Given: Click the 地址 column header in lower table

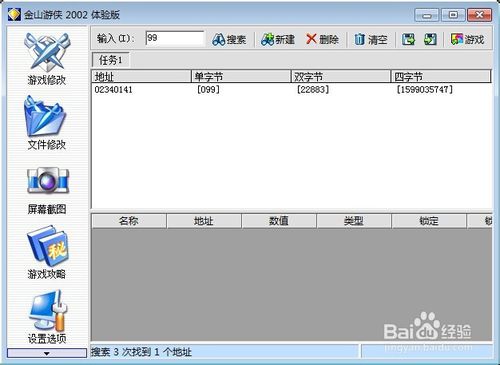Looking at the screenshot, I should (204, 221).
